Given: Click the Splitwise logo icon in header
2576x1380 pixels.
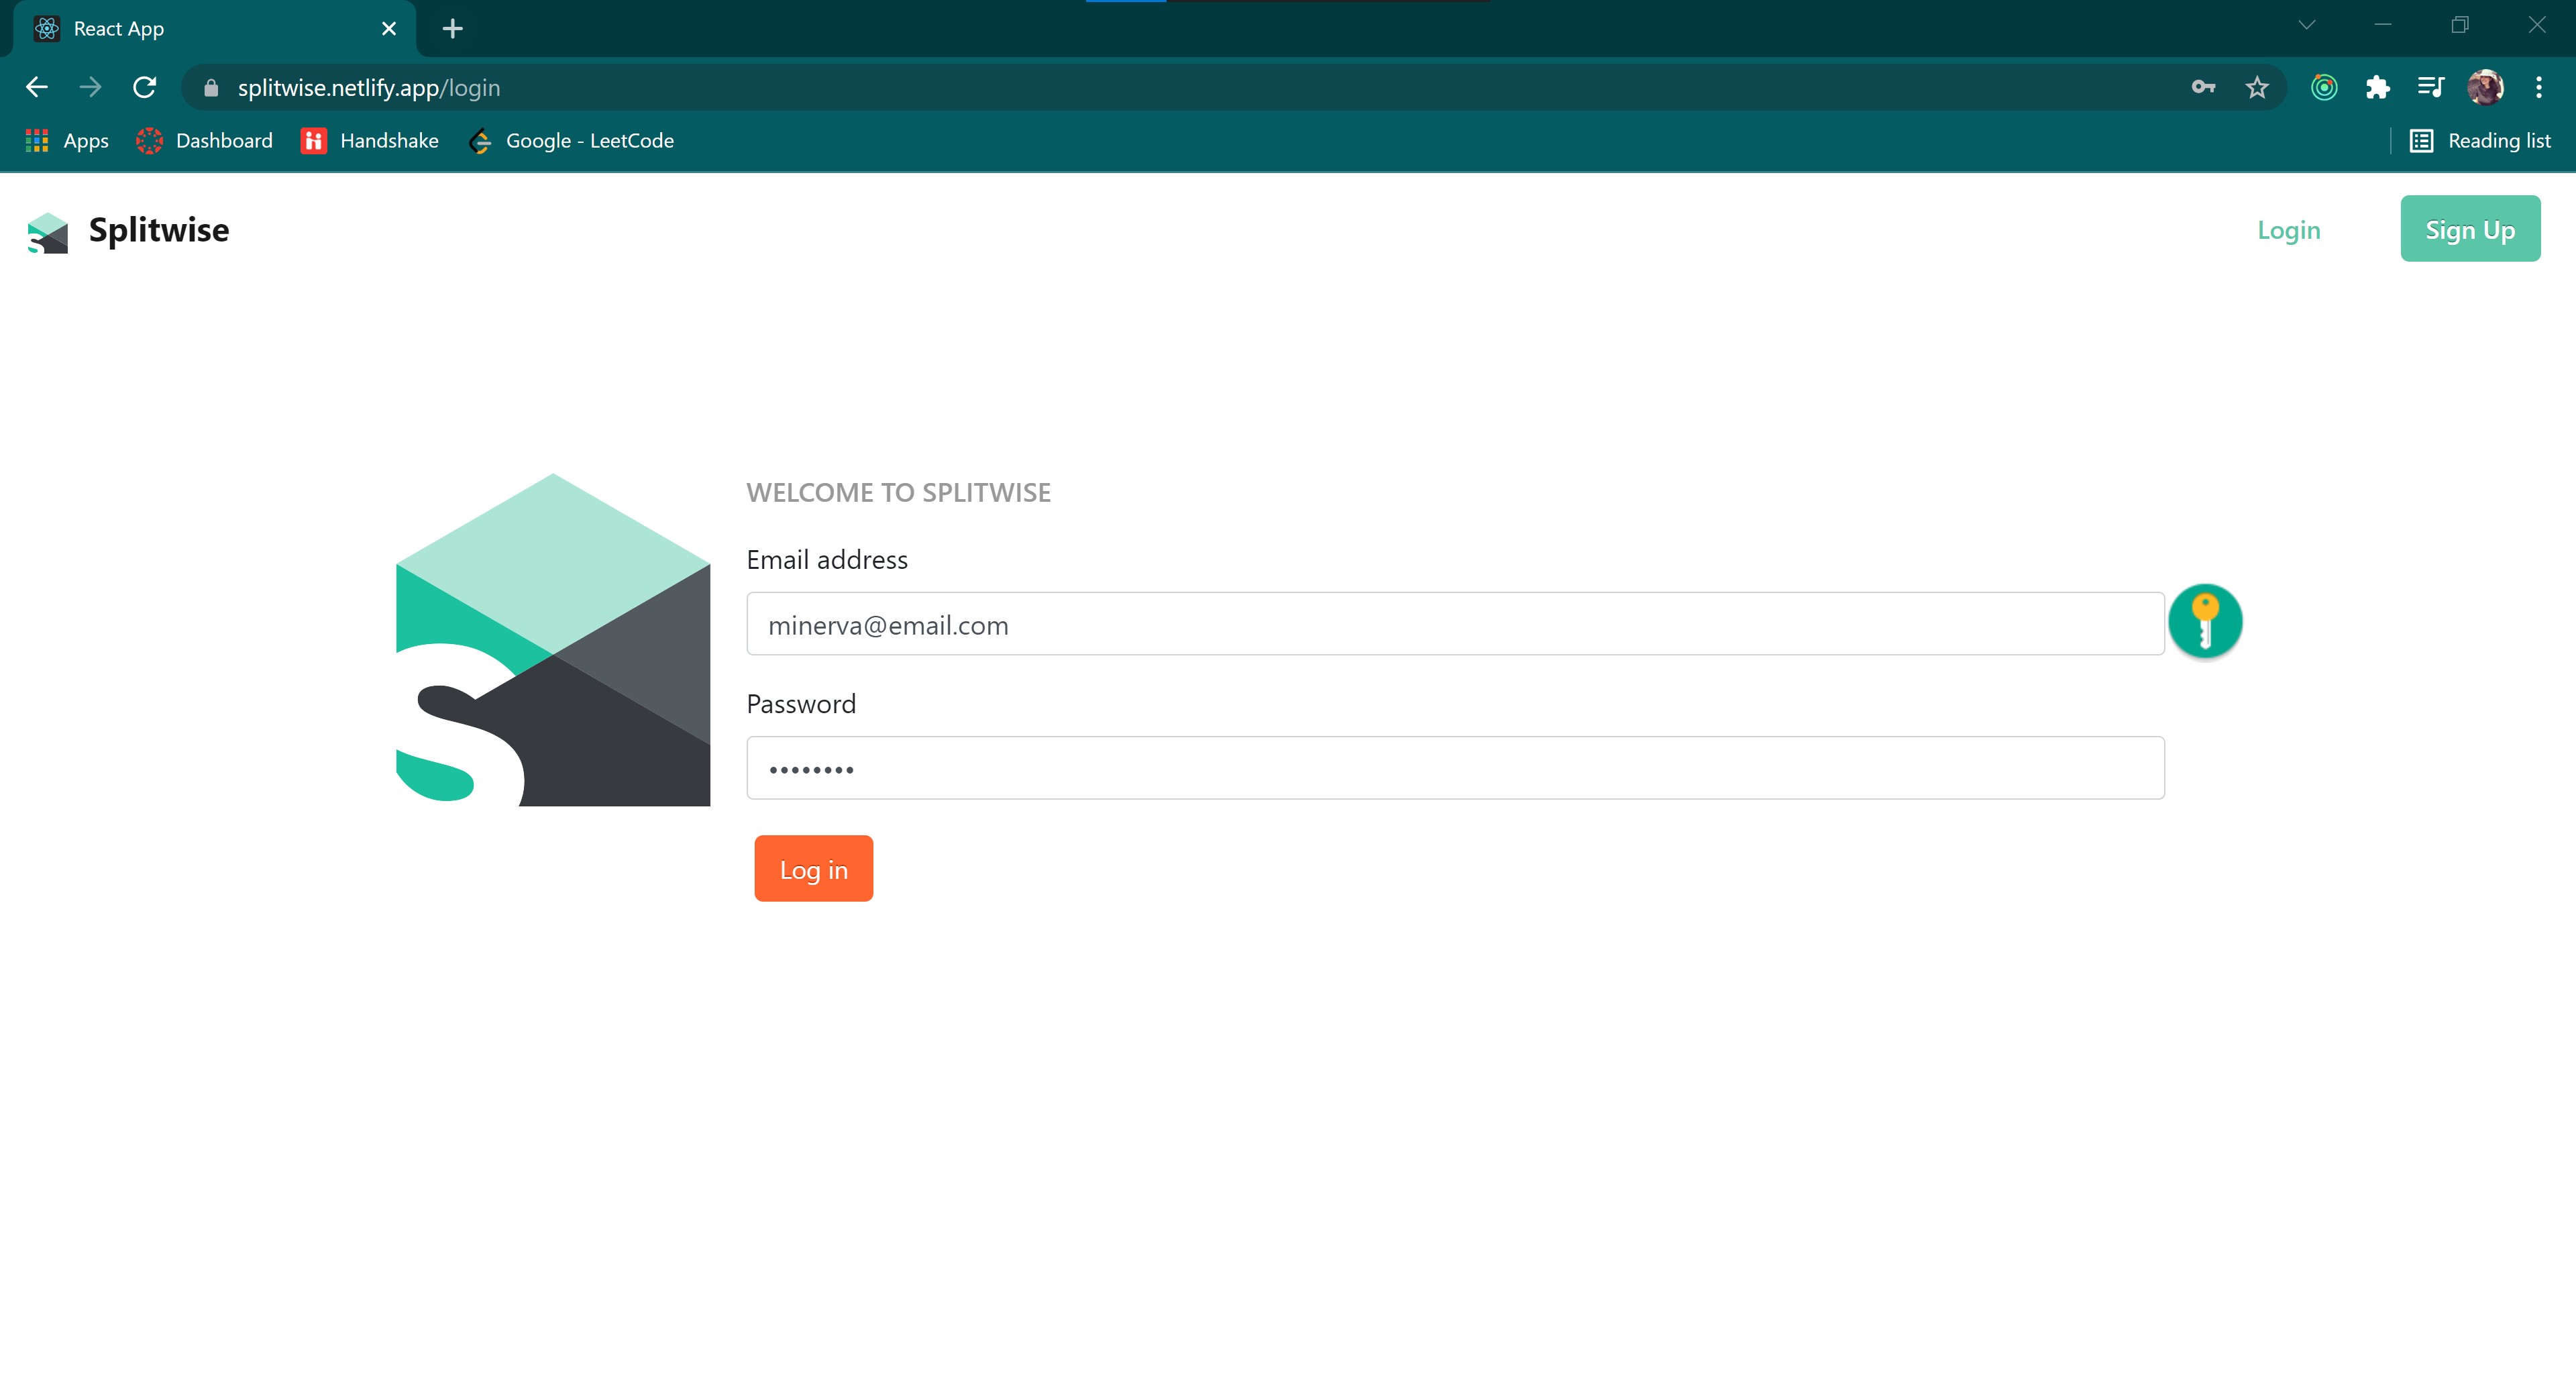Looking at the screenshot, I should [x=47, y=232].
